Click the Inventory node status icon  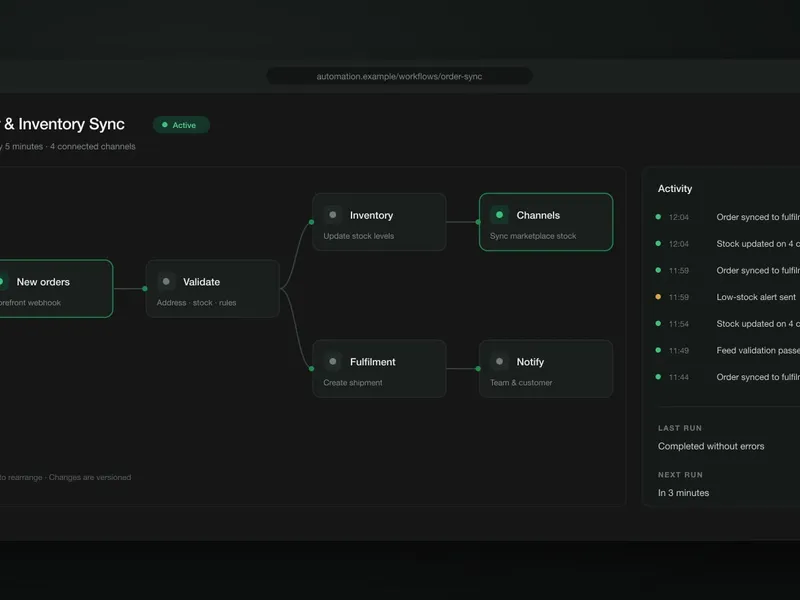coord(333,215)
